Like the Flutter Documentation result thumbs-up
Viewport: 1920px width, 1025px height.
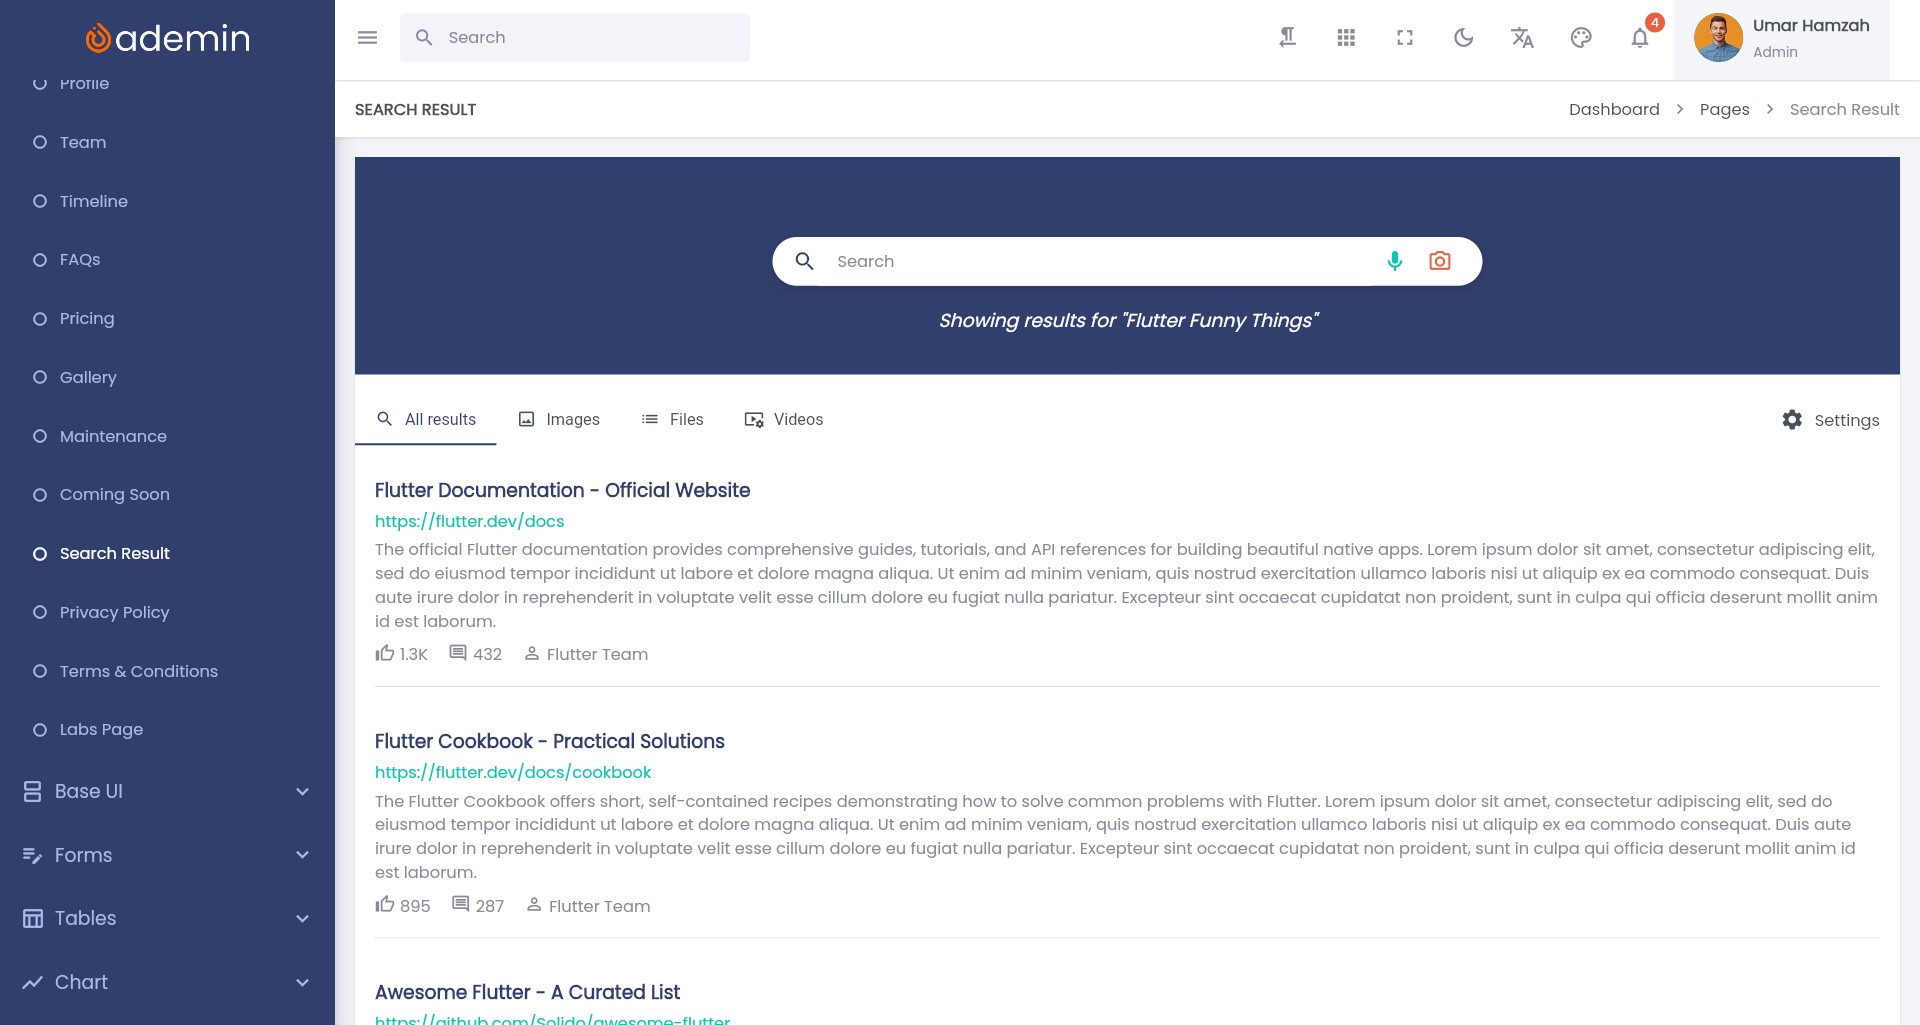pos(385,654)
